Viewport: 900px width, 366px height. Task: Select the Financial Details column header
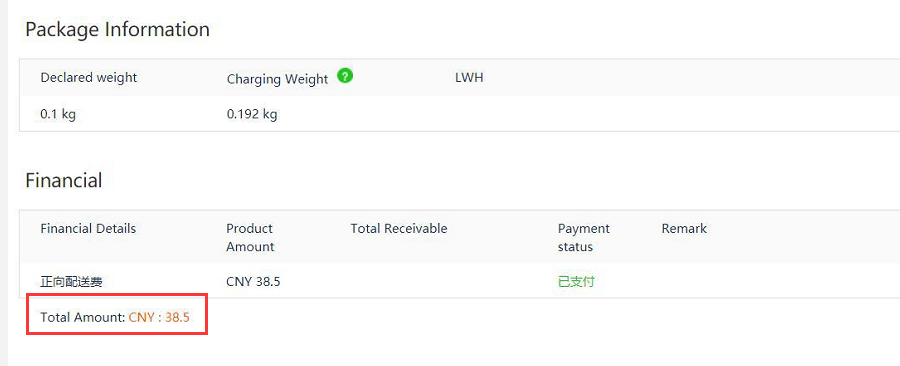(x=88, y=228)
